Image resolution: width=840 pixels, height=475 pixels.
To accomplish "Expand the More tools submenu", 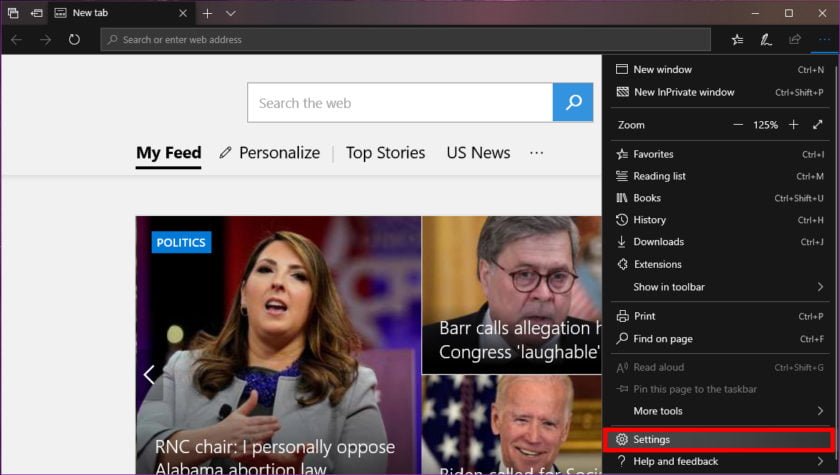I will pos(820,411).
